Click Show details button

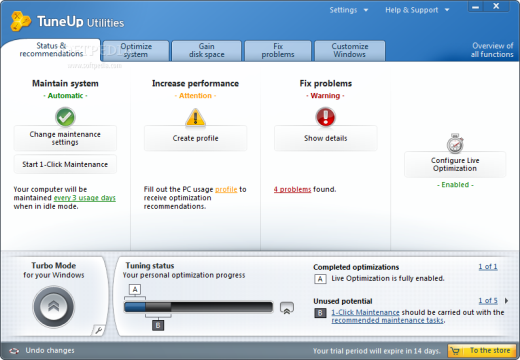(x=326, y=138)
